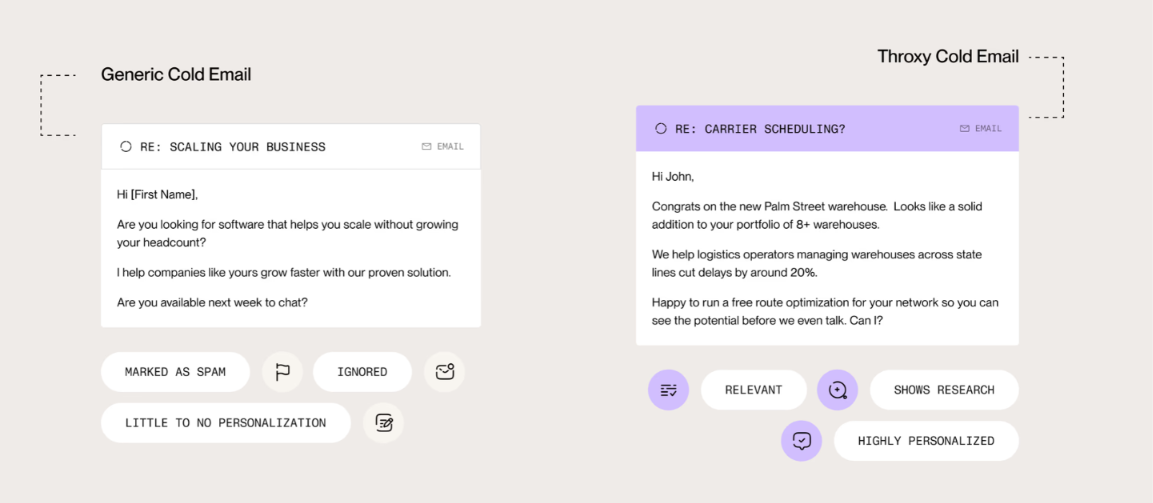Click the purple checklist icon beside Relevant
This screenshot has width=1153, height=503.
click(668, 390)
